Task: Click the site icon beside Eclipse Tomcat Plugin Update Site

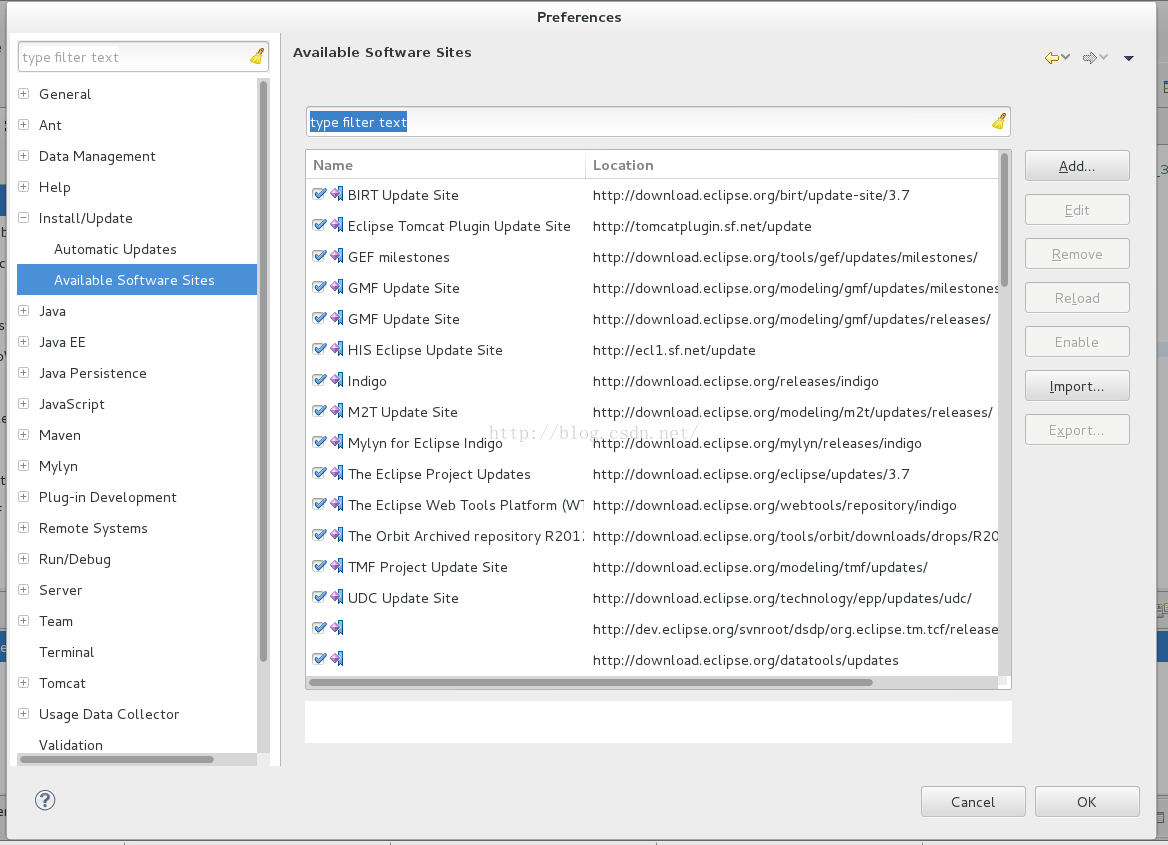Action: 337,225
